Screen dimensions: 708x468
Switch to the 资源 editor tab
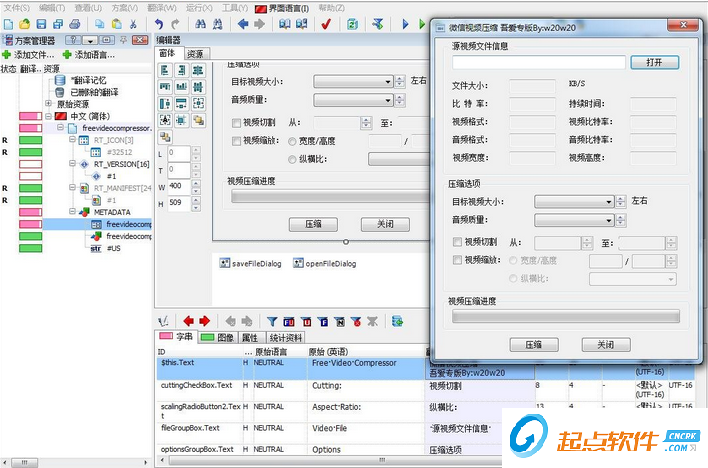coord(196,54)
